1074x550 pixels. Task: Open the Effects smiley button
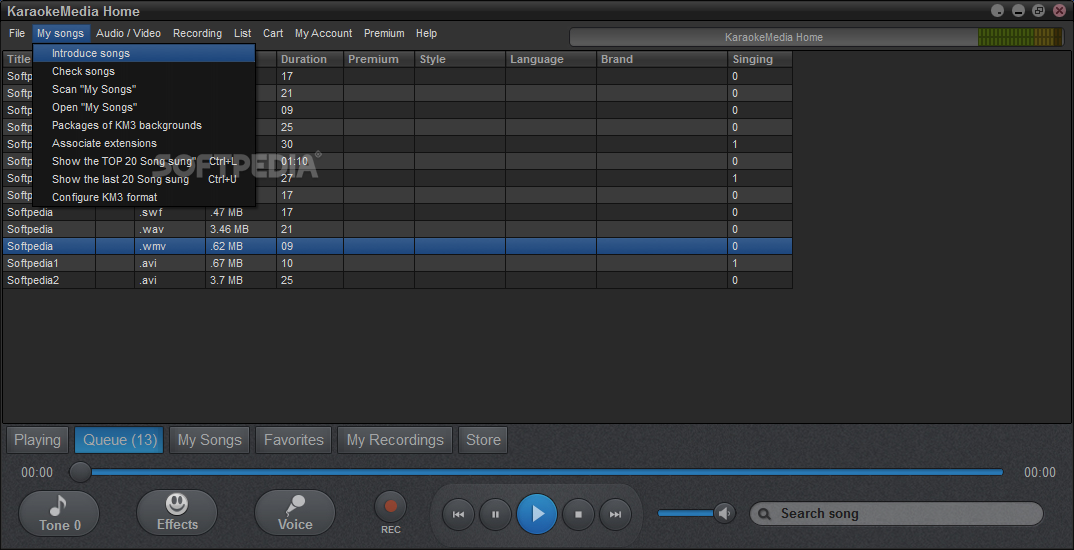pos(177,513)
